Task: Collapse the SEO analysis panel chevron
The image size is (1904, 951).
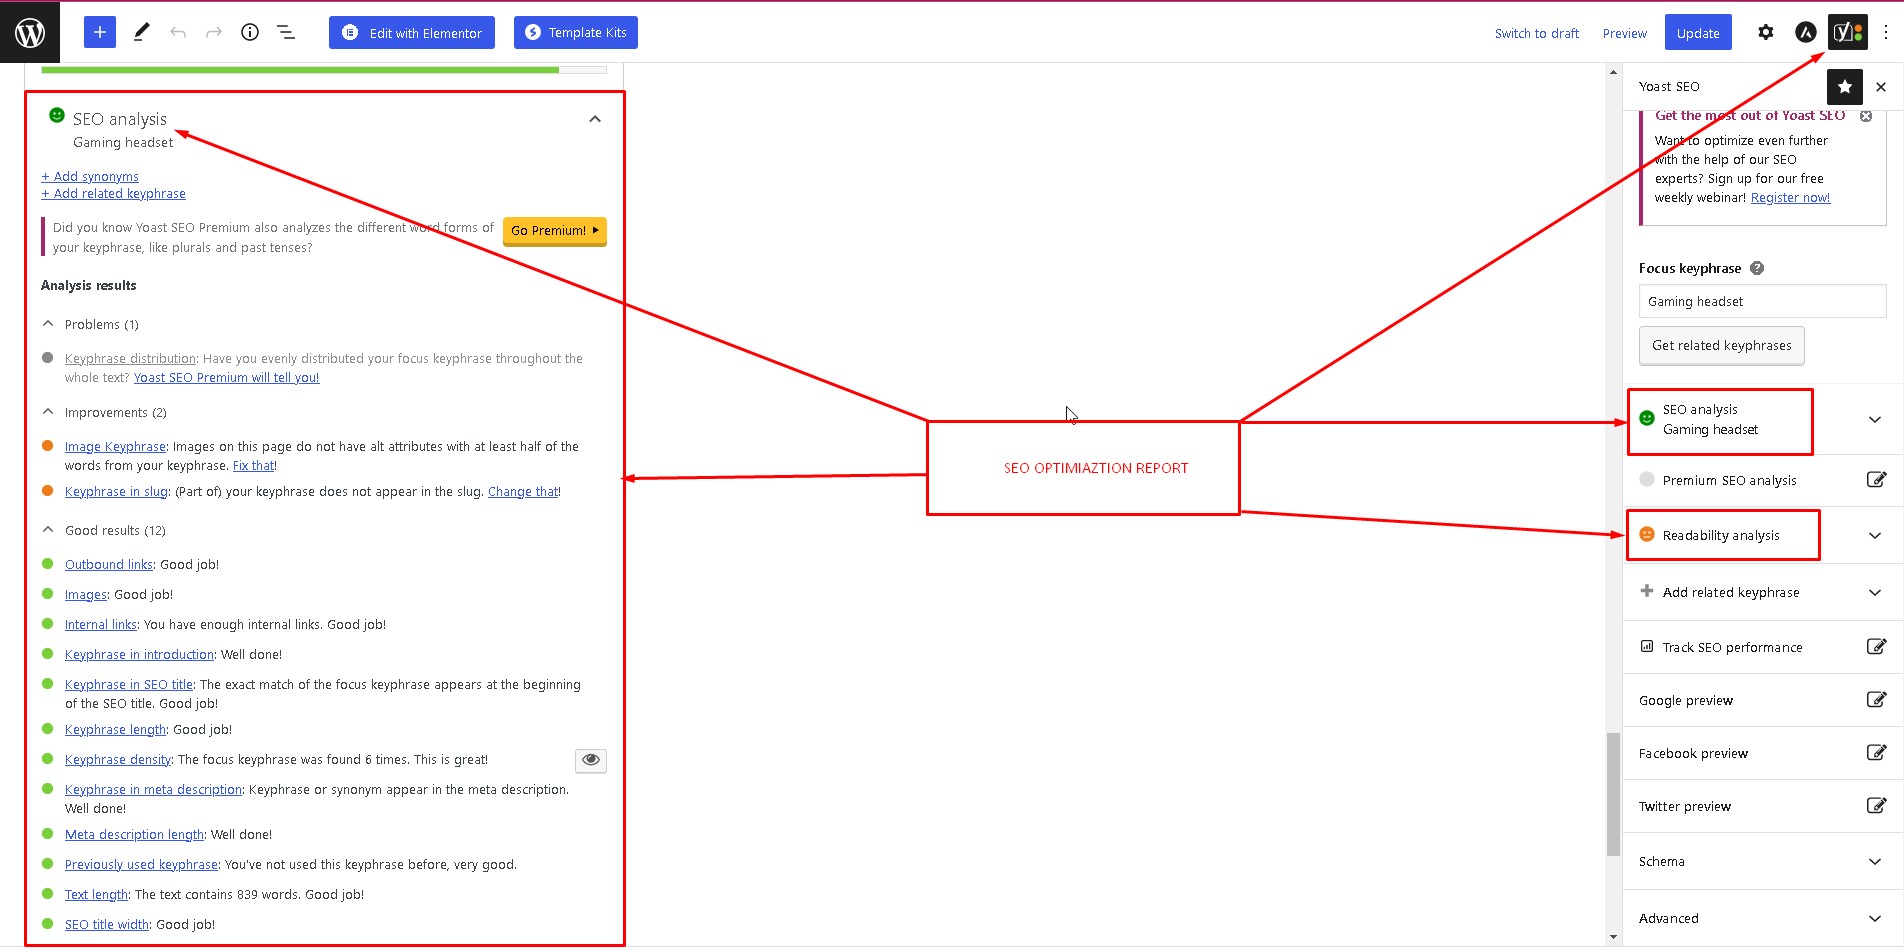Action: pos(594,118)
